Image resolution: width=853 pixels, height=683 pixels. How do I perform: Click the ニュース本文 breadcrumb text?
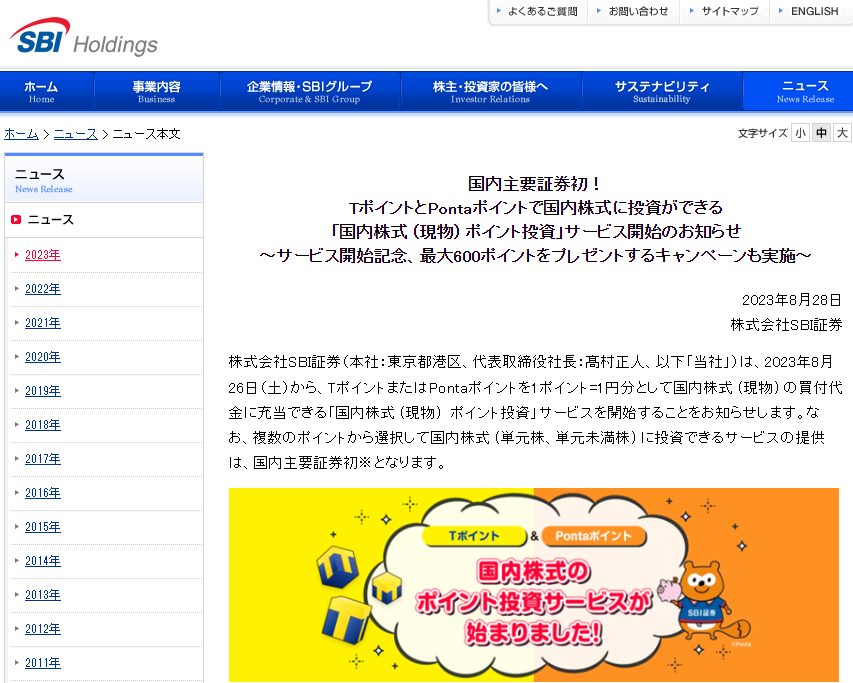coord(146,134)
